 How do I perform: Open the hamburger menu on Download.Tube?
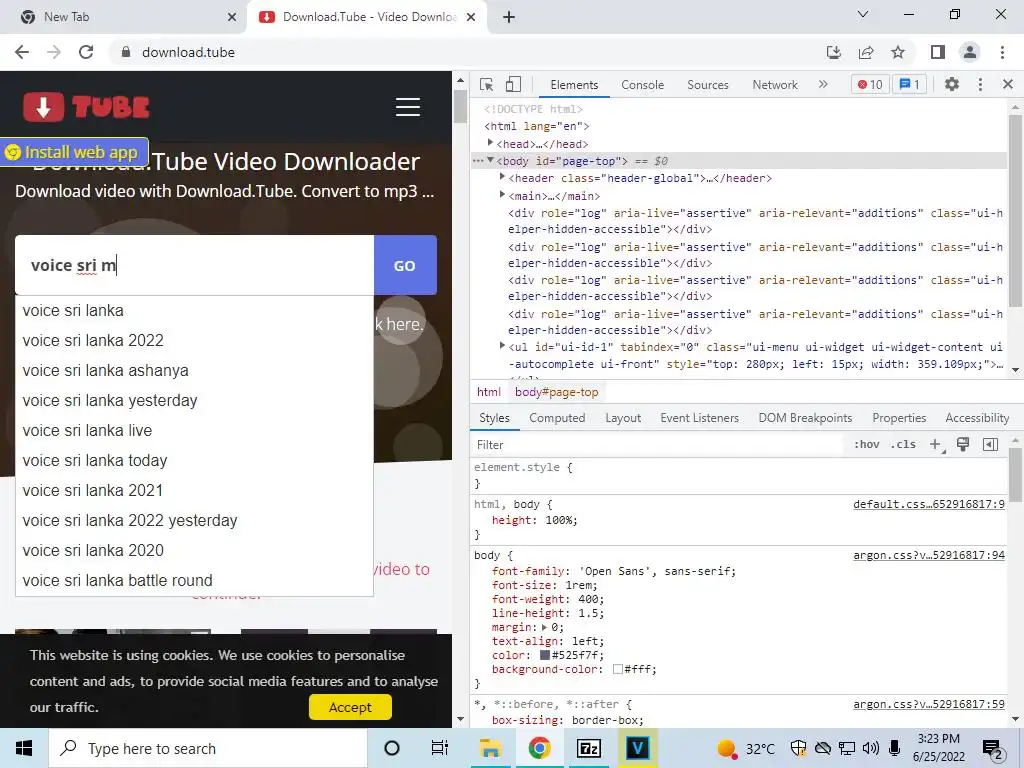pyautogui.click(x=408, y=107)
